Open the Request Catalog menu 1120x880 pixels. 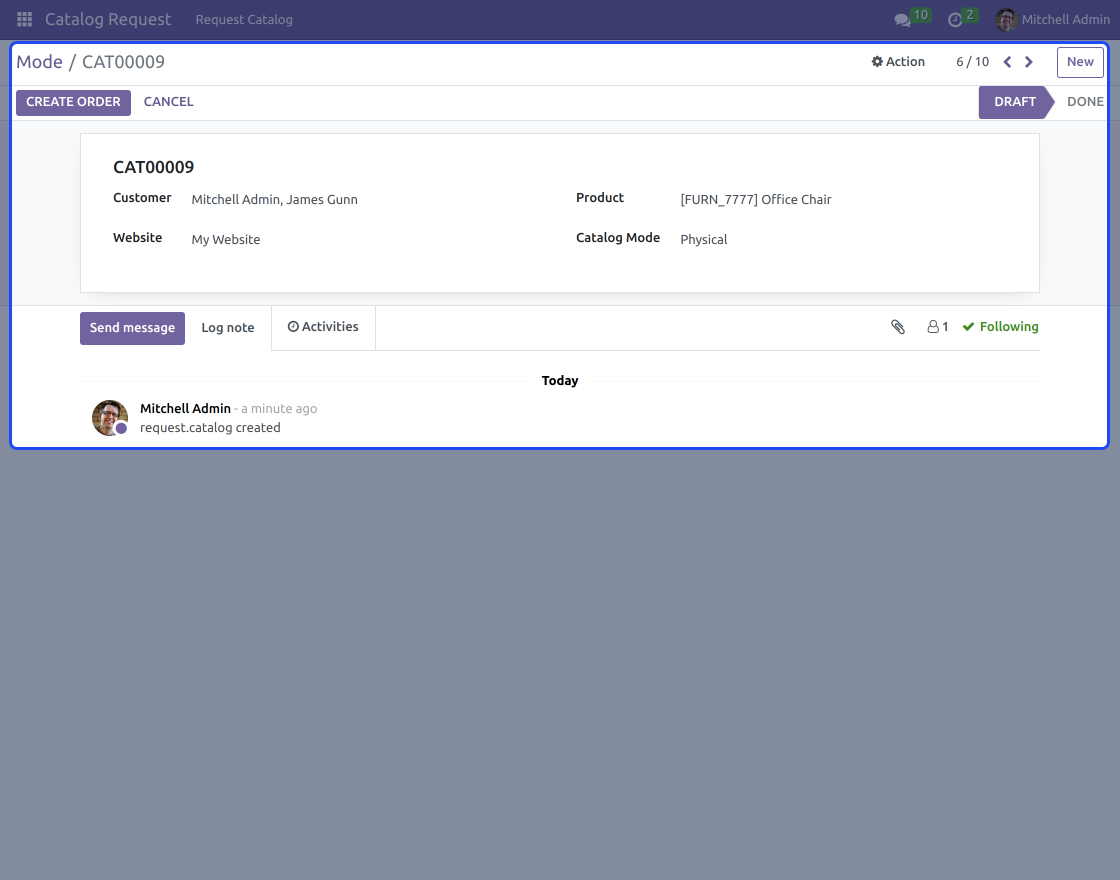[244, 19]
